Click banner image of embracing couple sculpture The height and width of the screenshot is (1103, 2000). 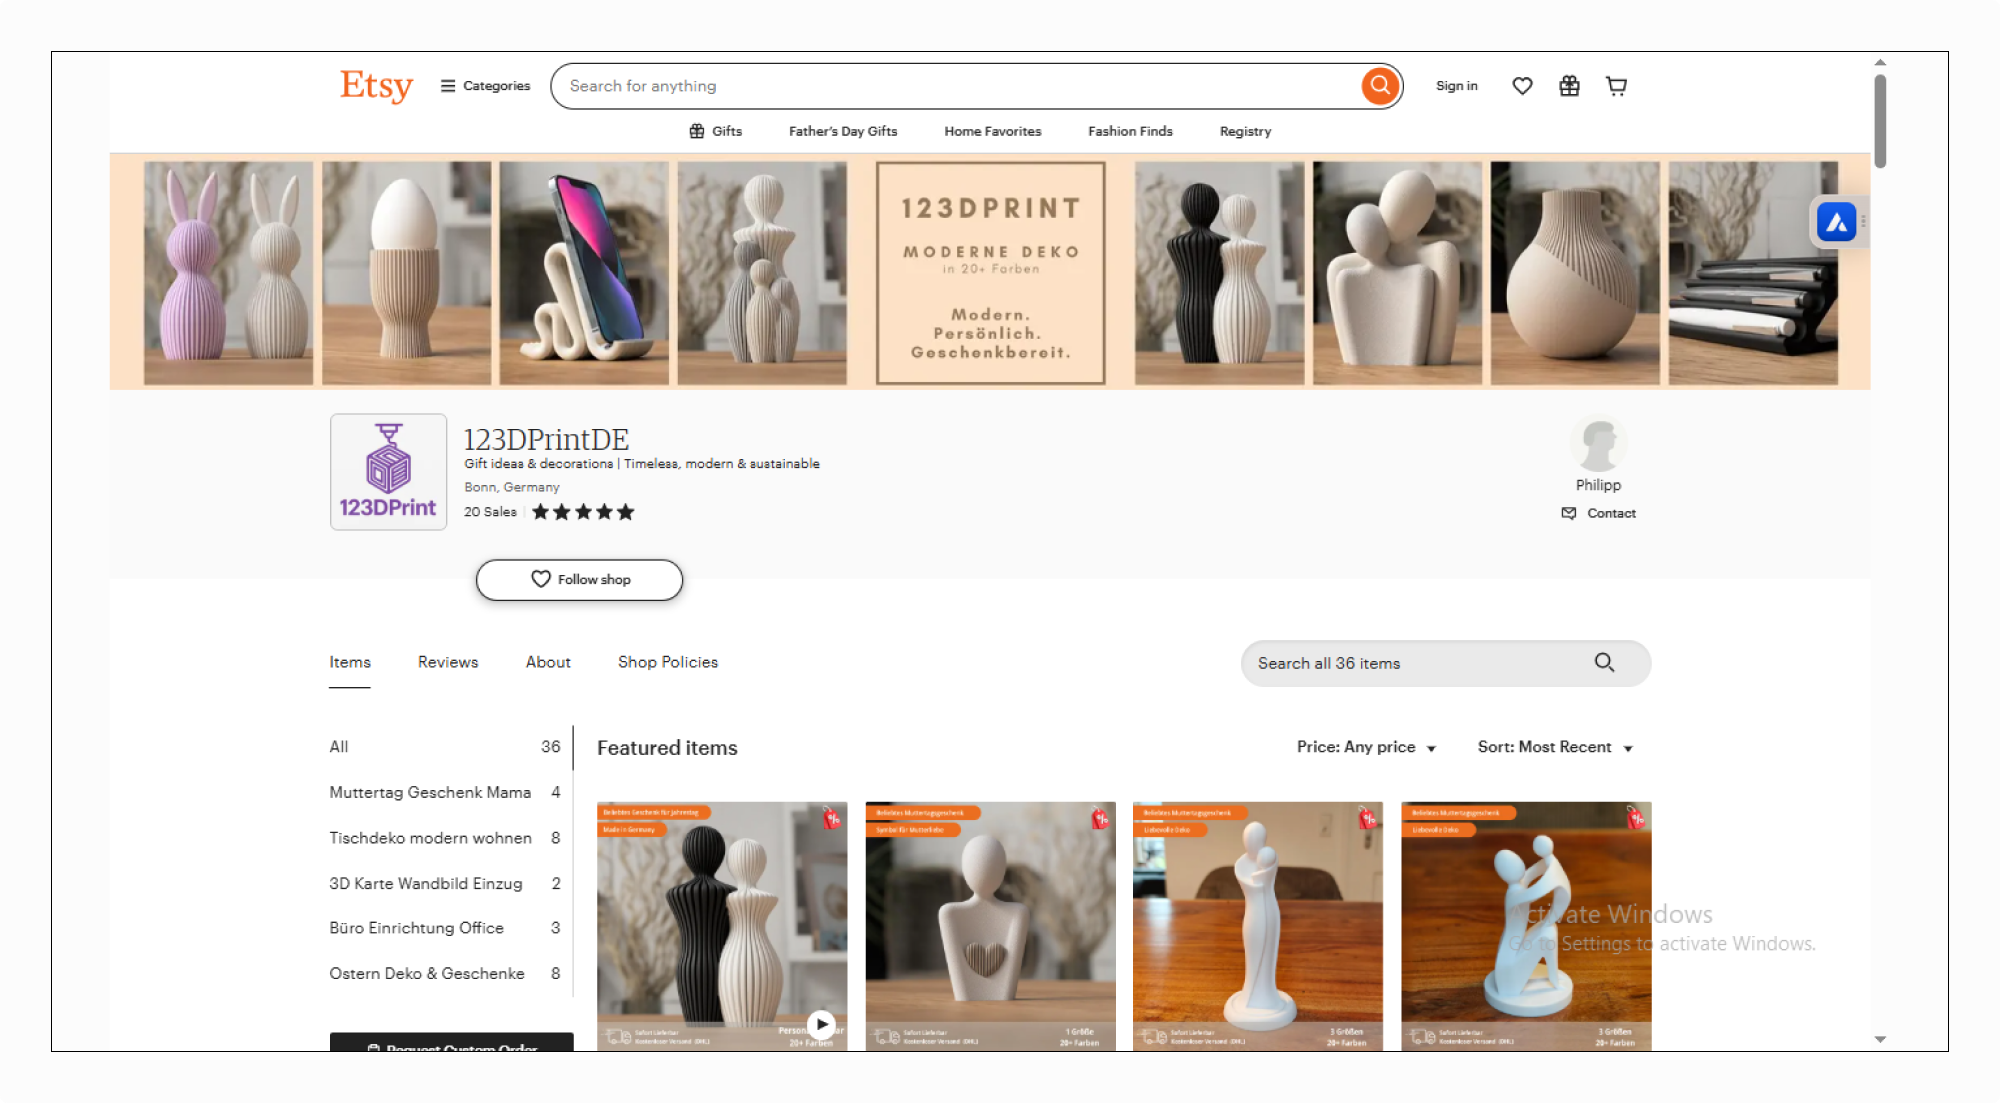point(1397,273)
